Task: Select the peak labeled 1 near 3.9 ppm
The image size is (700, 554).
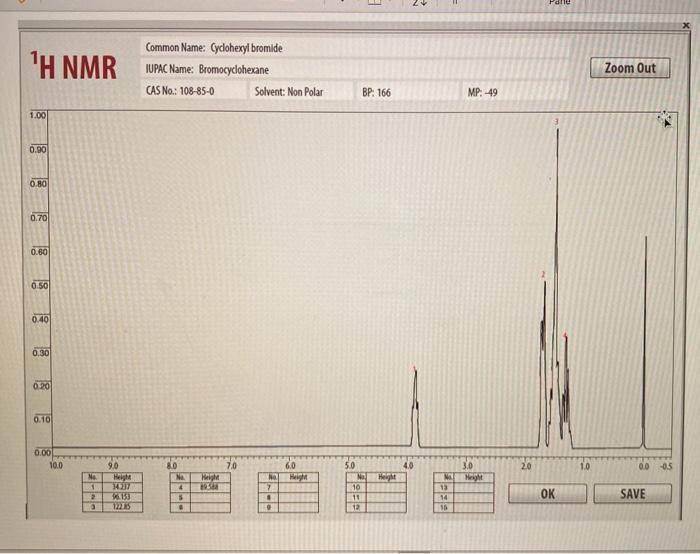Action: pos(415,406)
